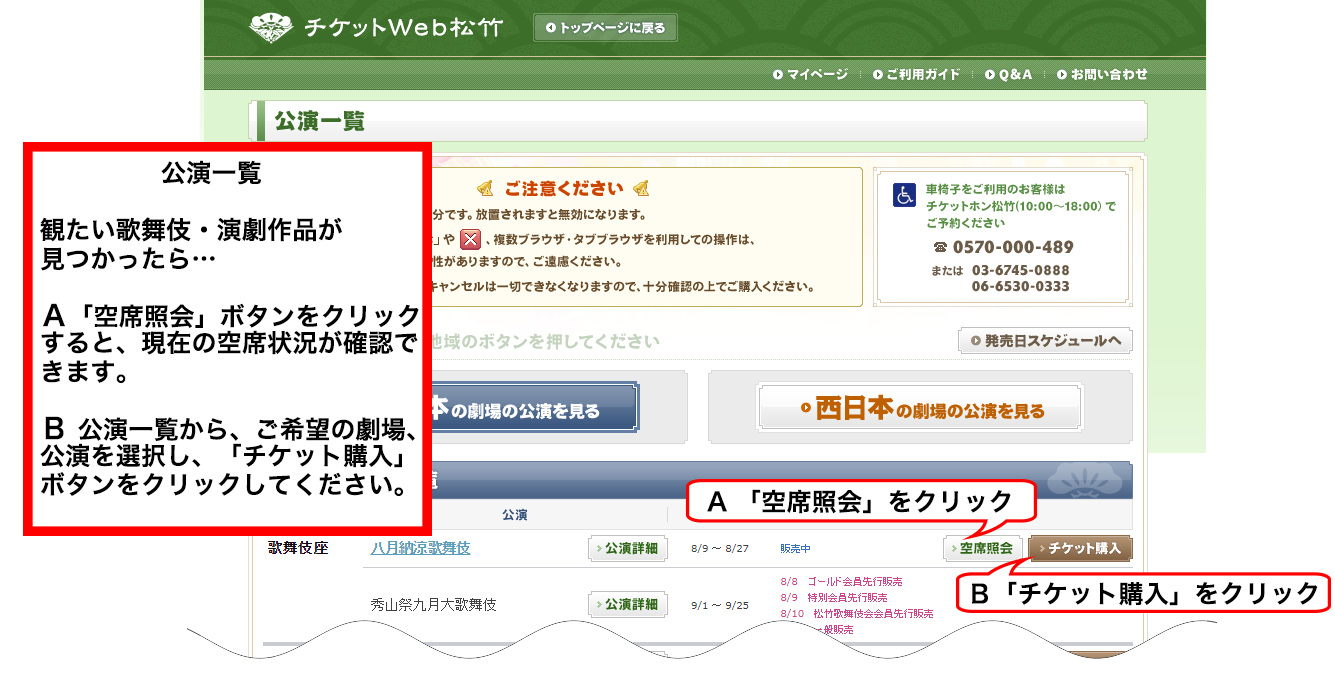The width and height of the screenshot is (1335, 682).
Task: Open the Q&A page link
Action: [1008, 74]
